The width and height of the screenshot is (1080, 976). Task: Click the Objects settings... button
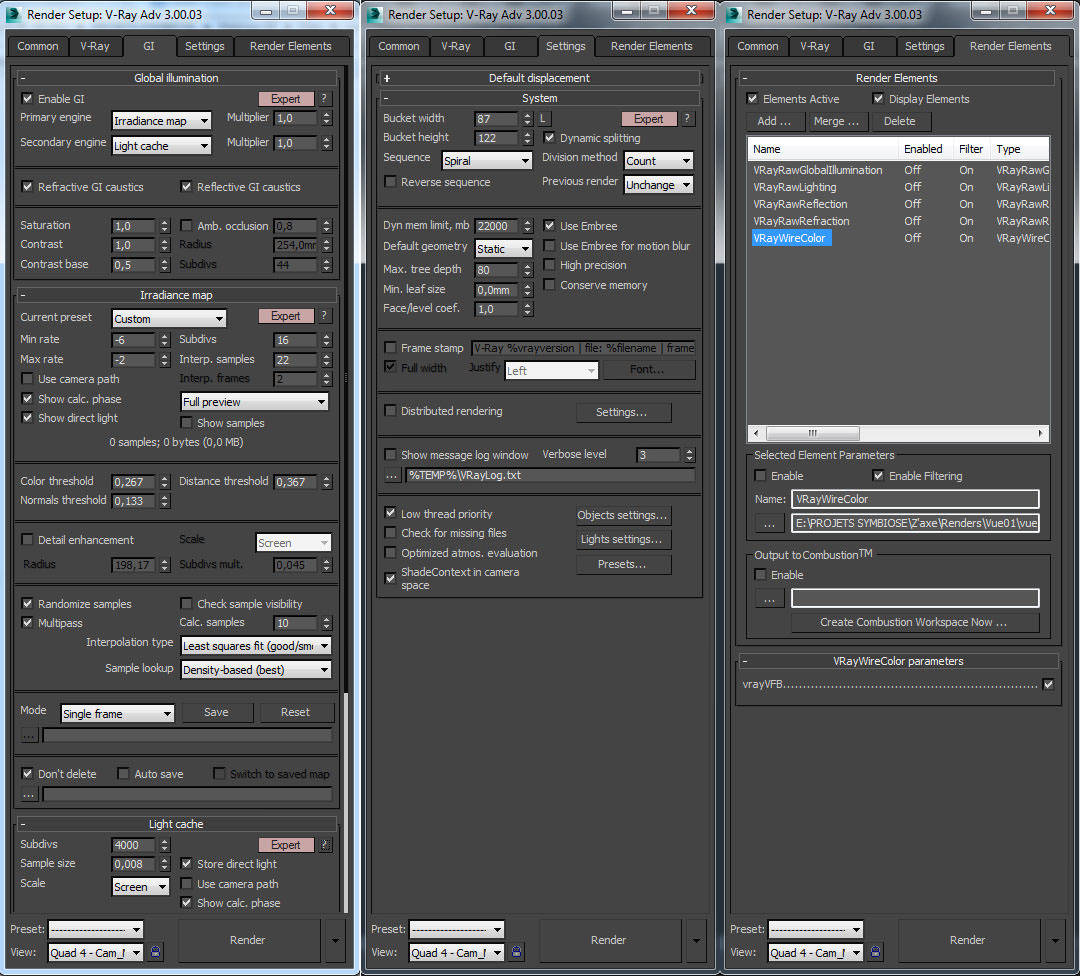tap(623, 515)
